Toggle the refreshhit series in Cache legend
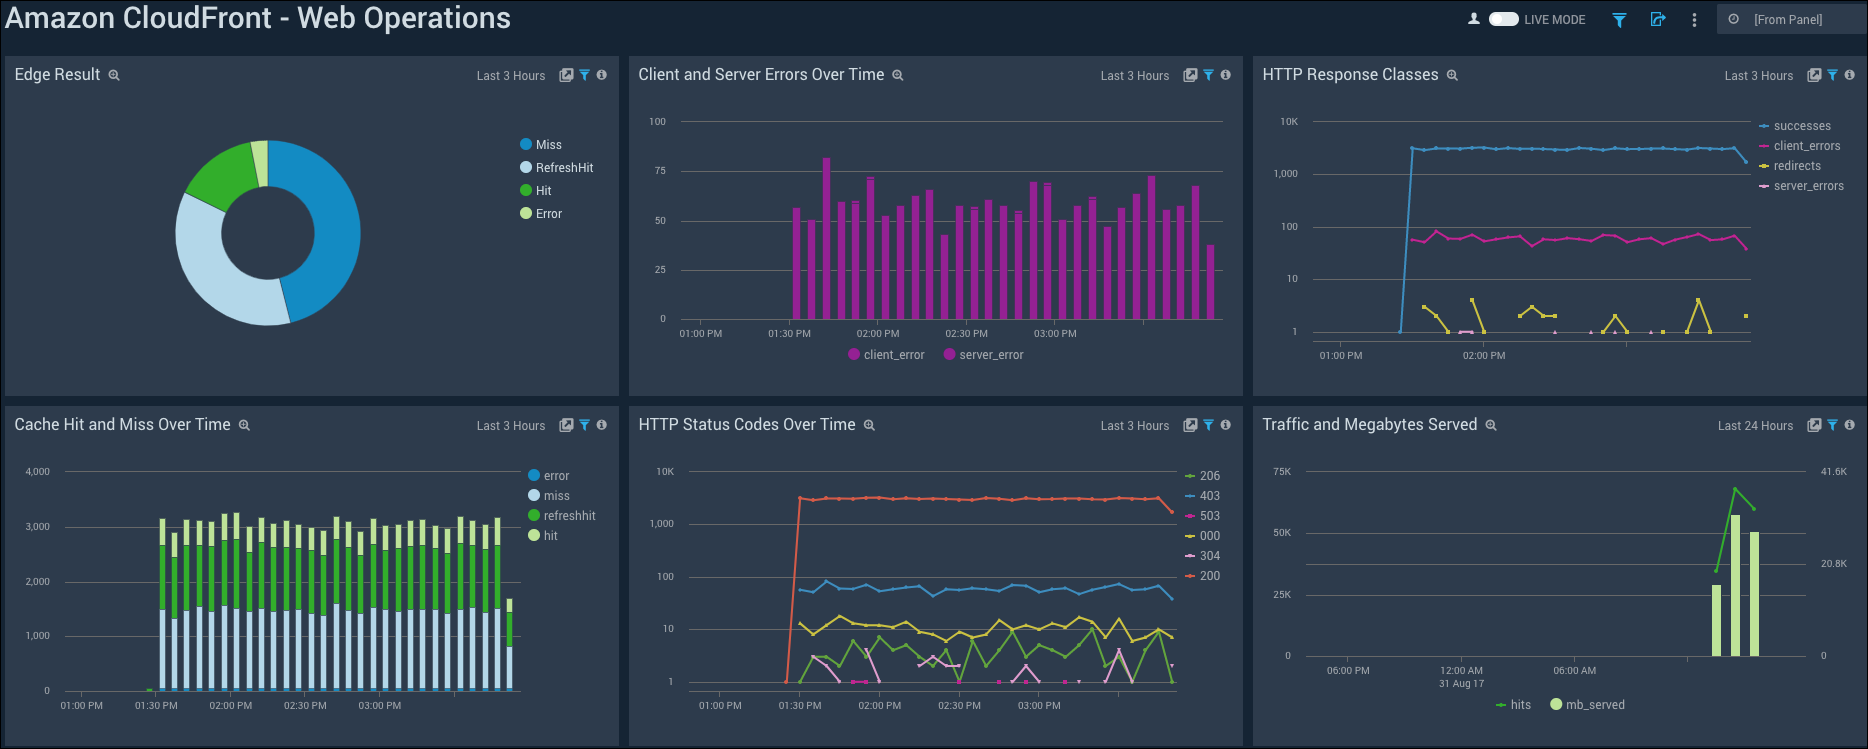1868x749 pixels. click(568, 516)
